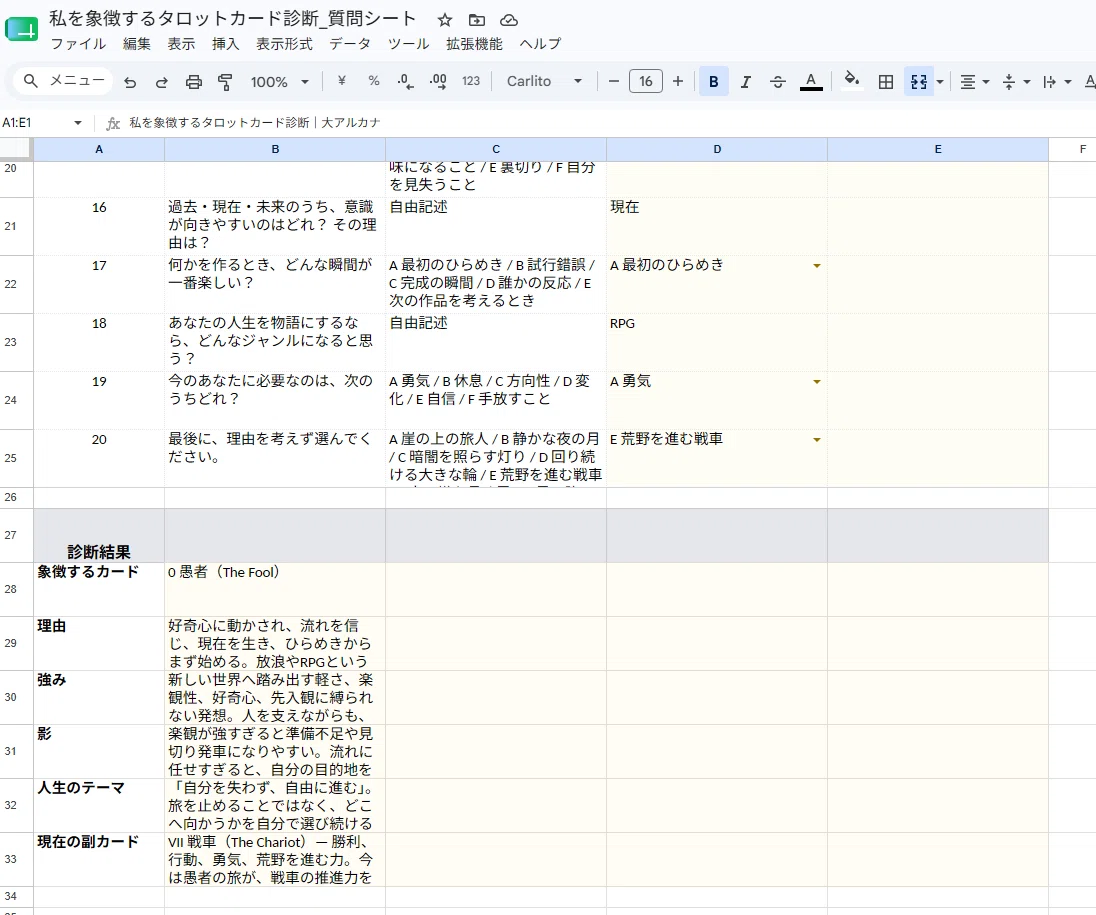Toggle strikethrough formatting
The image size is (1096, 915).
click(x=777, y=81)
